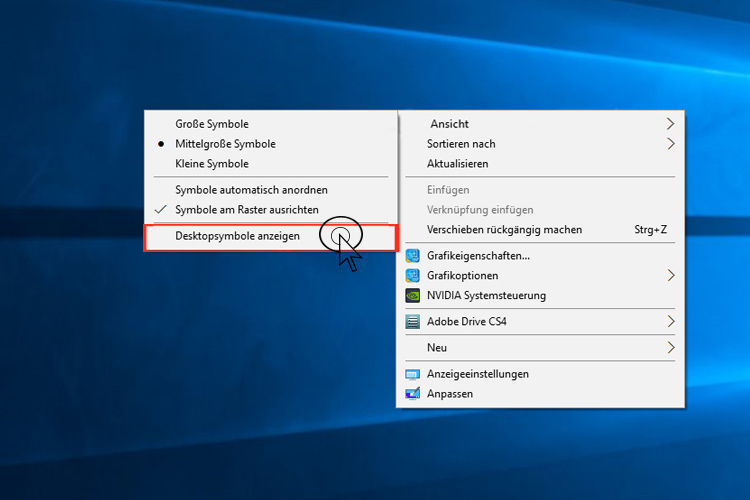Click the NVIDIA Systemsteuerung logo icon
The image size is (750, 500).
[412, 295]
